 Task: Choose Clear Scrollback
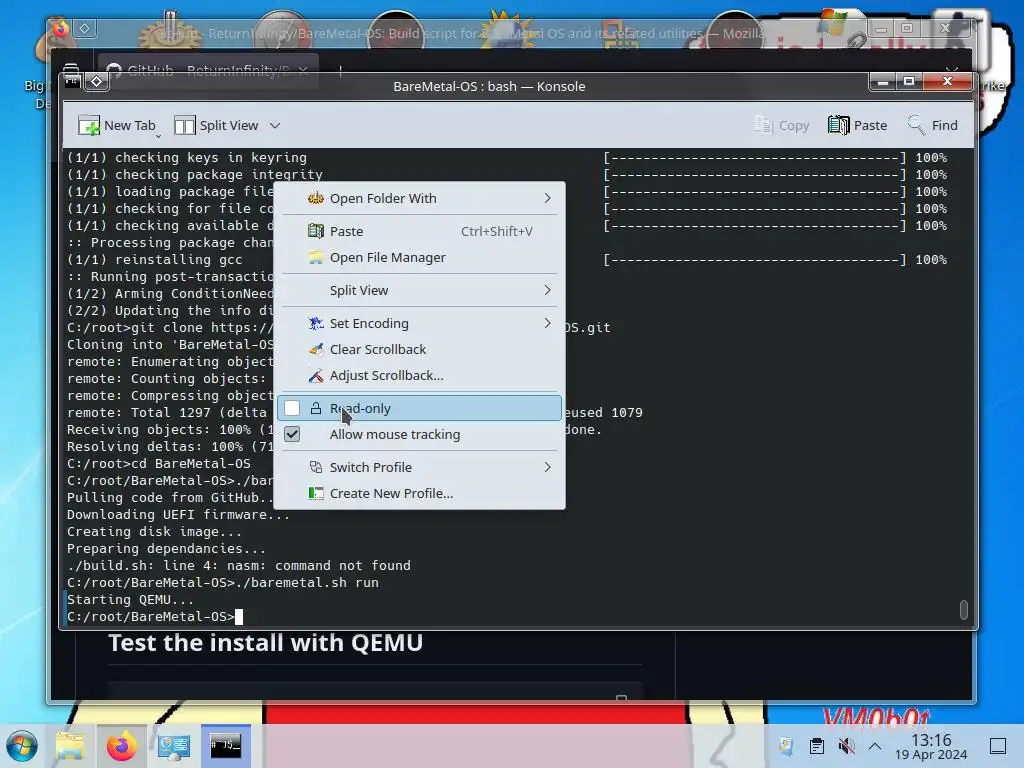click(419, 349)
